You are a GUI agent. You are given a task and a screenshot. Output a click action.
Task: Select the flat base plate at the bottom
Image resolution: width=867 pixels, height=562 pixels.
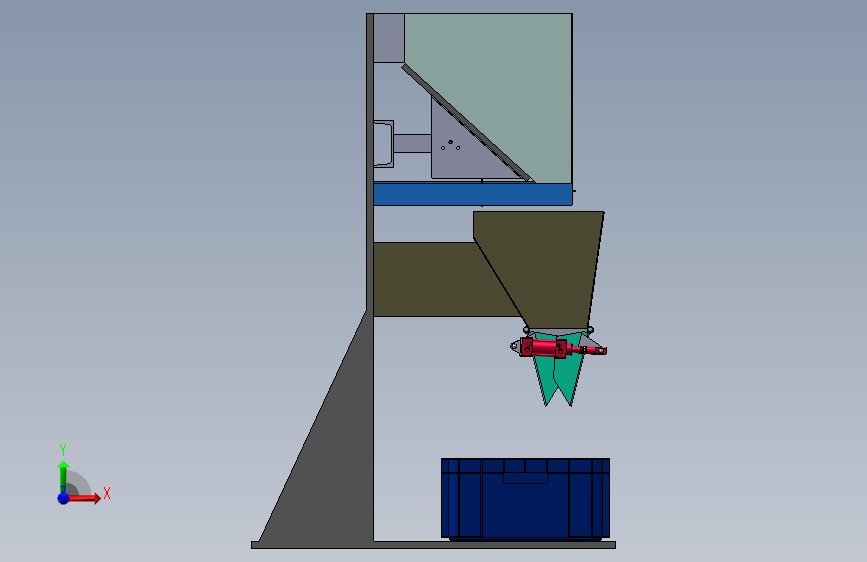434,545
